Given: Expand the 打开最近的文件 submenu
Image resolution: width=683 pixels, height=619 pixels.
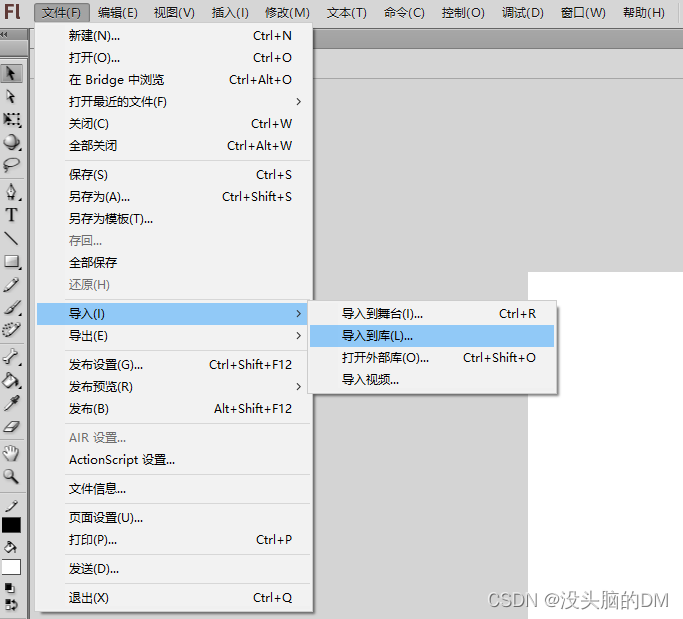Looking at the screenshot, I should [x=174, y=102].
